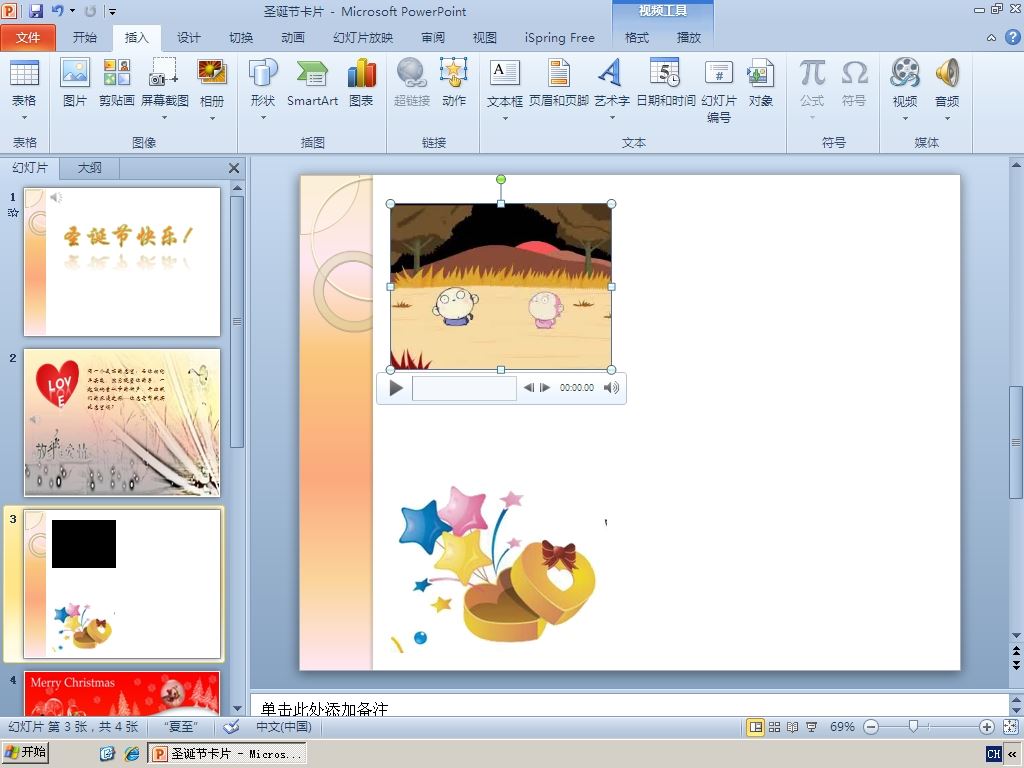Zoom out with the minus button

tap(871, 727)
